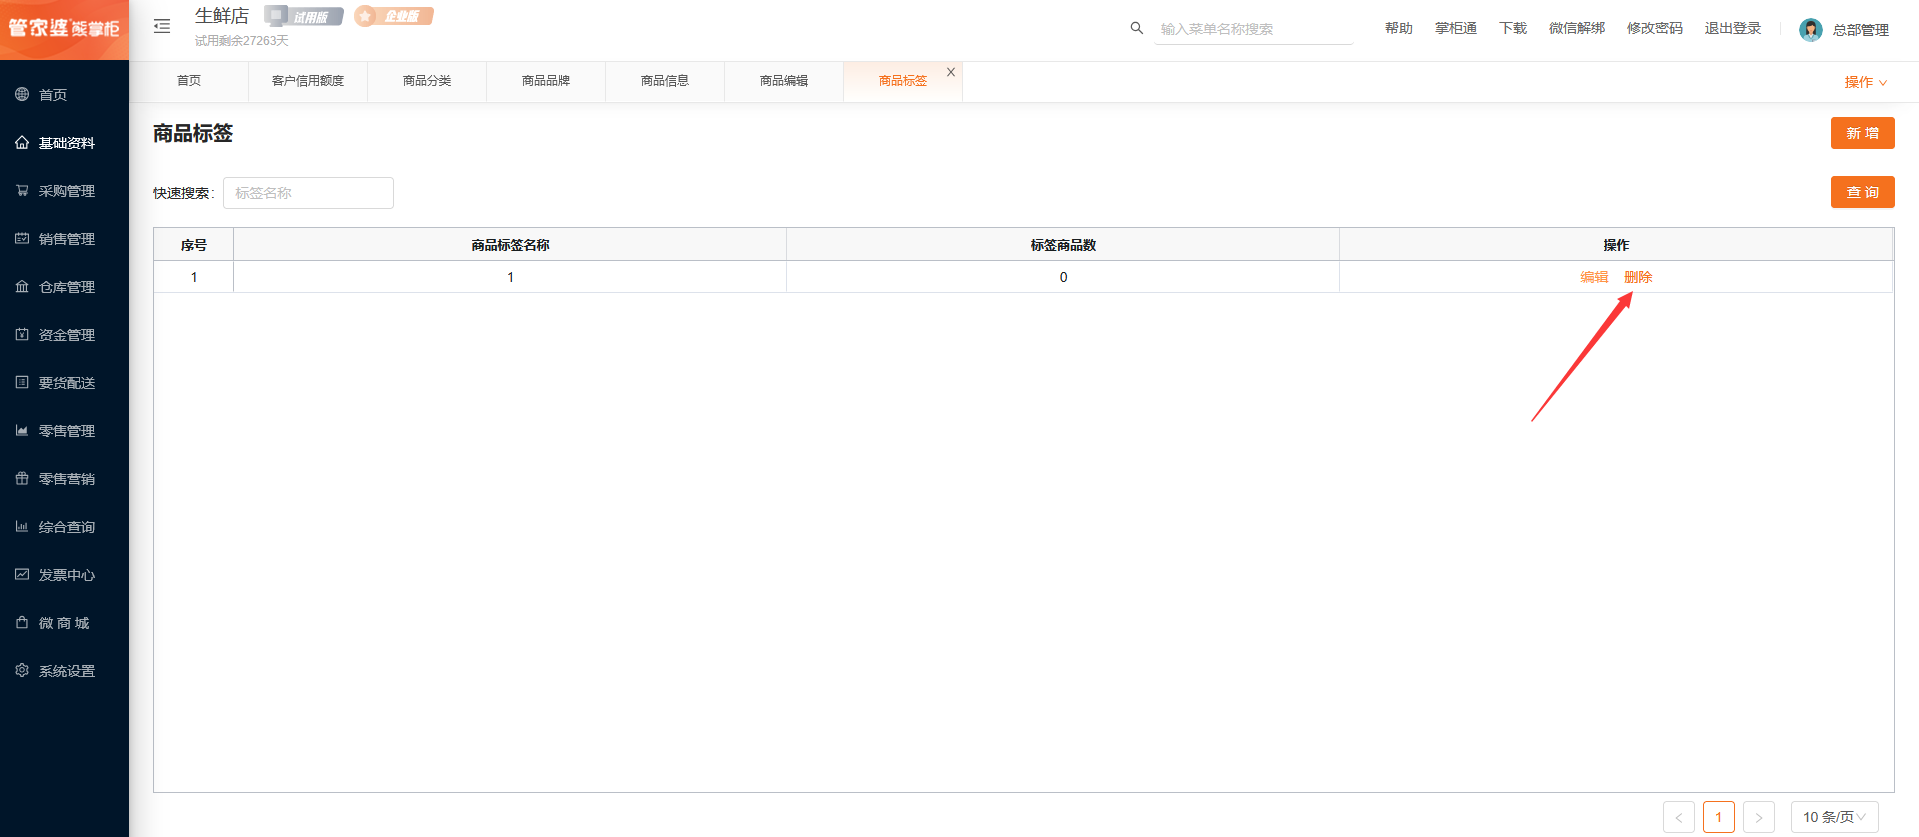1919x837 pixels.
Task: Click the globe icon next to 首页 in sidebar
Action: (x=22, y=94)
